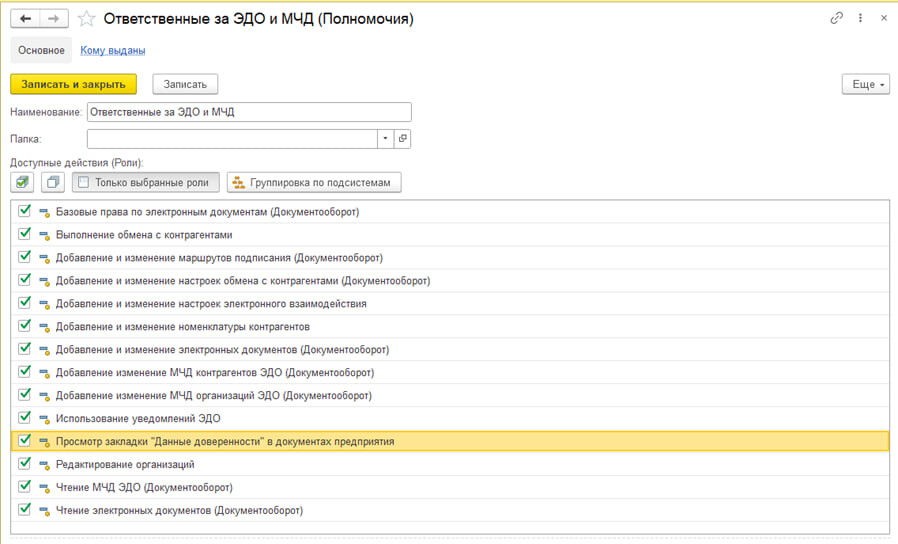Copy link with the chain icon

tap(836, 18)
